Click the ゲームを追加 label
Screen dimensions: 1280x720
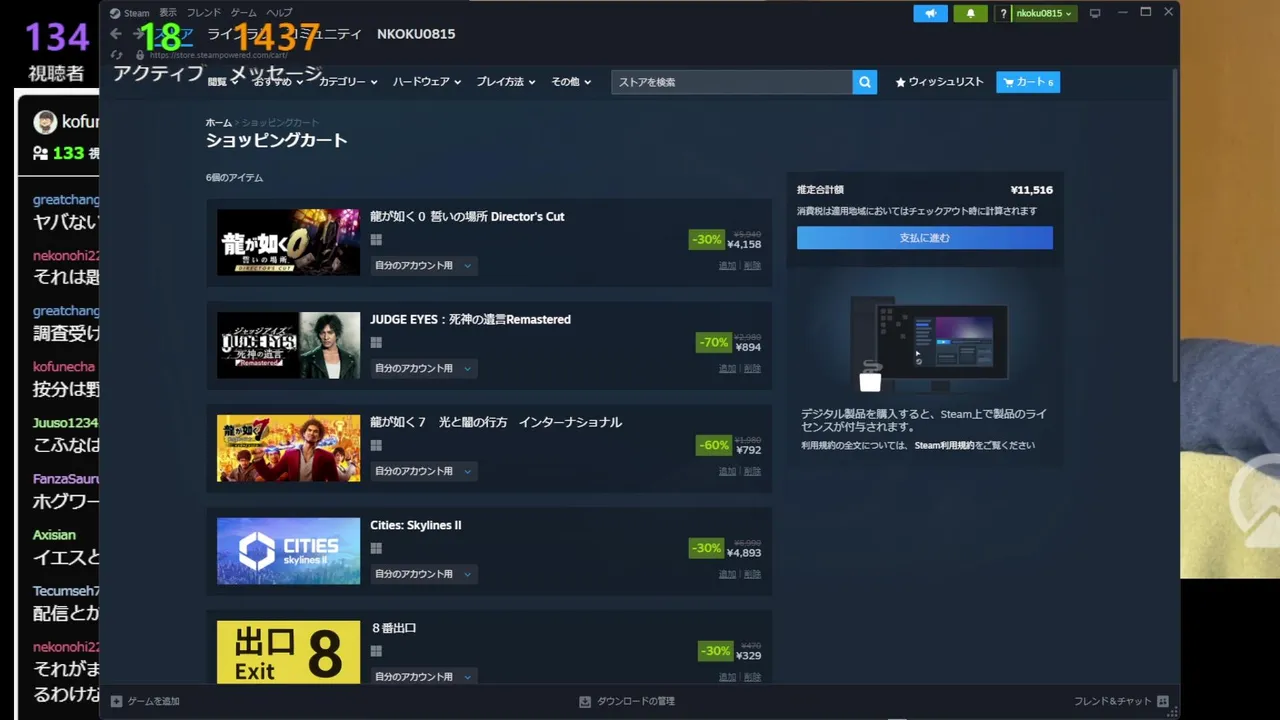(x=153, y=701)
